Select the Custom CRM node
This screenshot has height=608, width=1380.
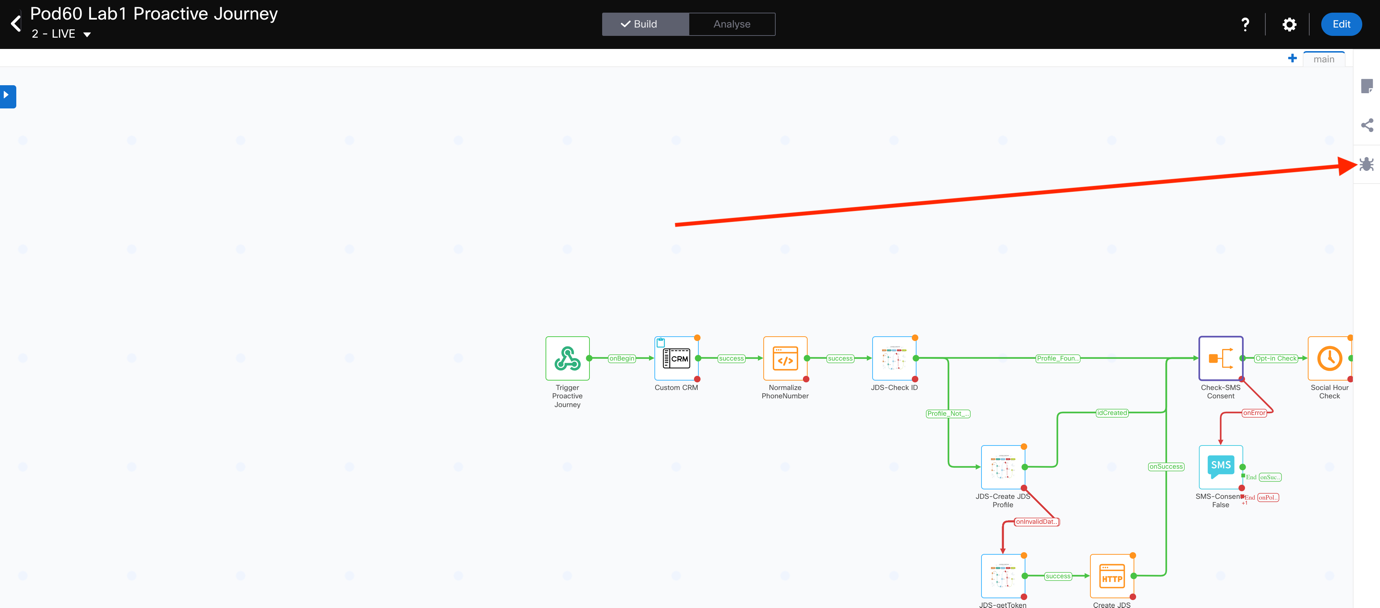(x=676, y=359)
